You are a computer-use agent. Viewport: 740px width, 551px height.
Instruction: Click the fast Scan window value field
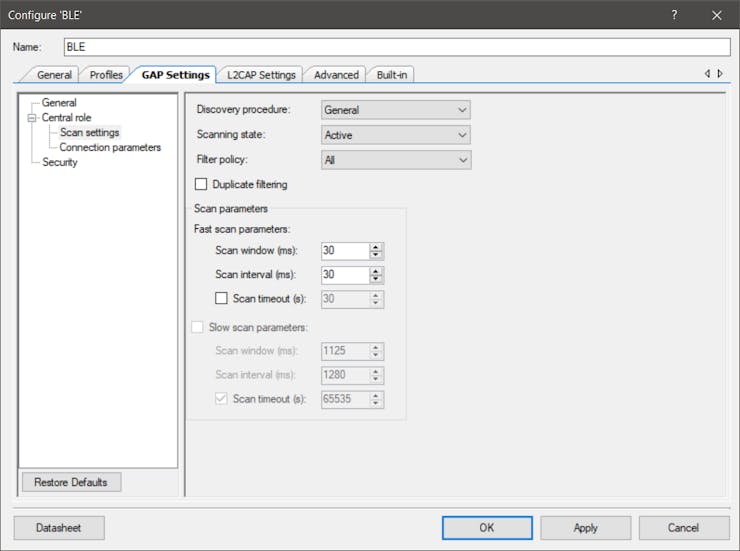coord(345,250)
